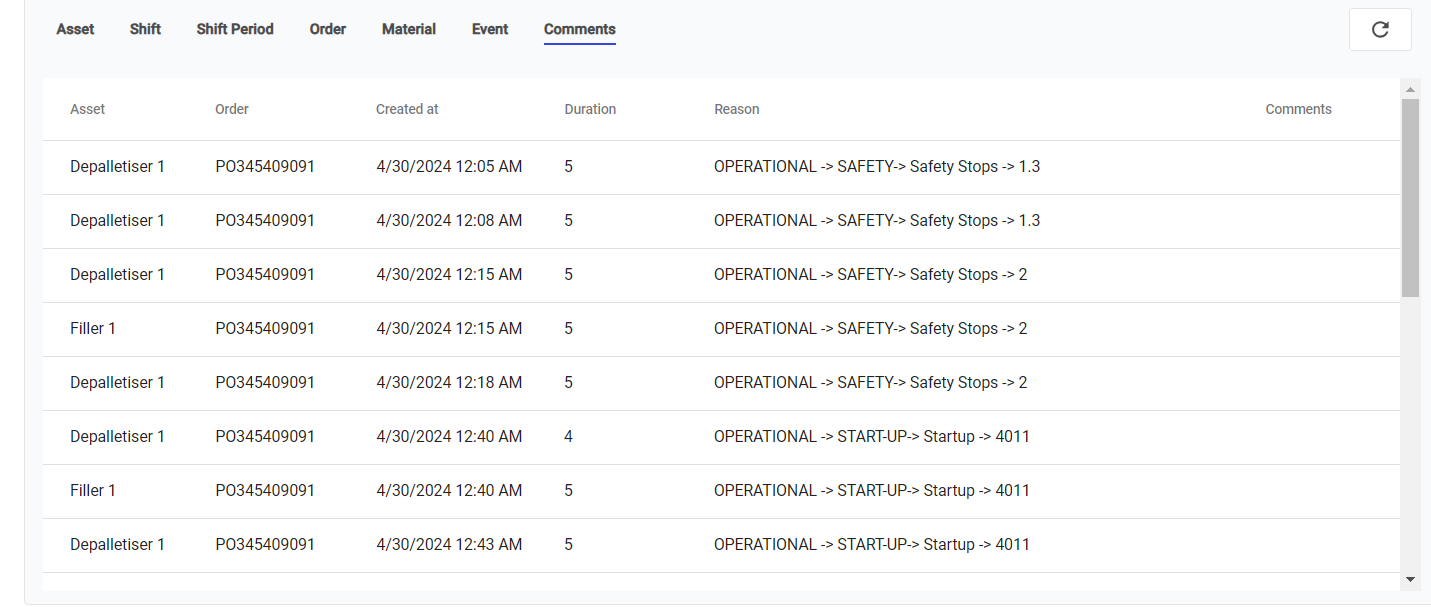1431x607 pixels.
Task: Click the Reason column header
Action: click(x=737, y=109)
